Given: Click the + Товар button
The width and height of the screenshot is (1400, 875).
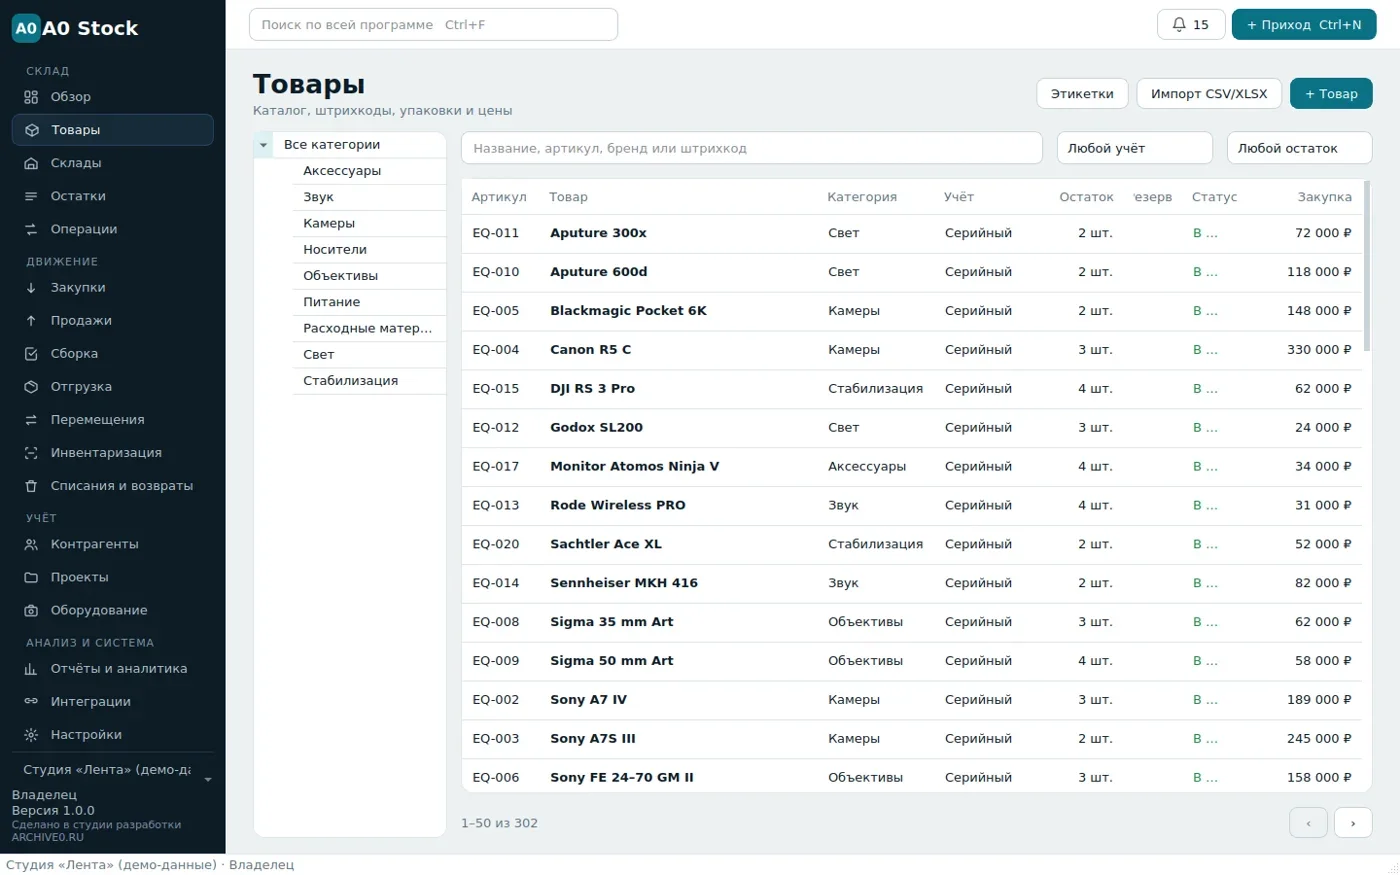Looking at the screenshot, I should click(x=1331, y=94).
